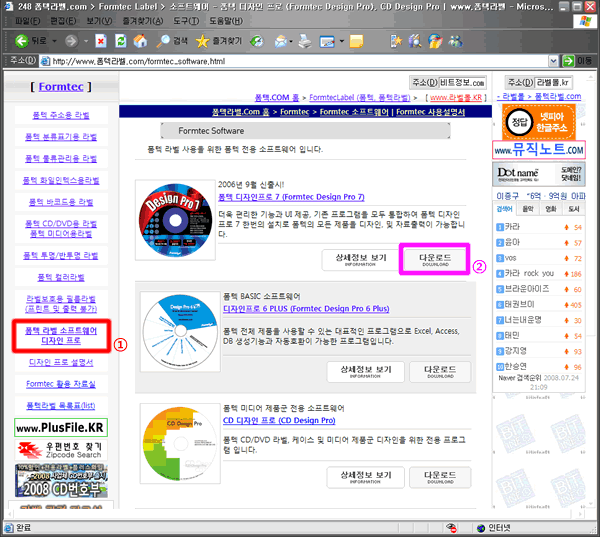This screenshot has width=600, height=537.
Task: Open the 즐겨찾기(A) menu
Action: click(x=143, y=20)
